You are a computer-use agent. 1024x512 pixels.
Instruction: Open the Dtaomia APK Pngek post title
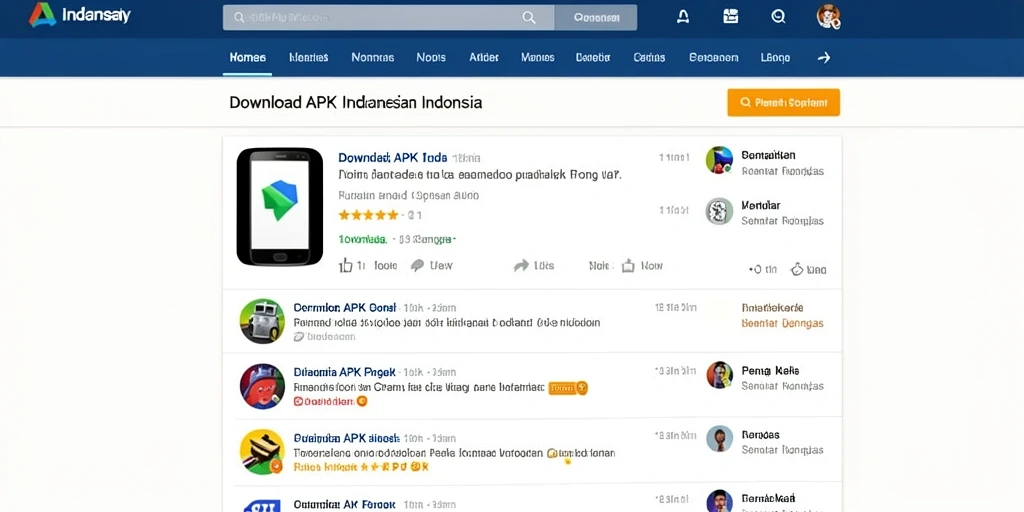click(344, 372)
